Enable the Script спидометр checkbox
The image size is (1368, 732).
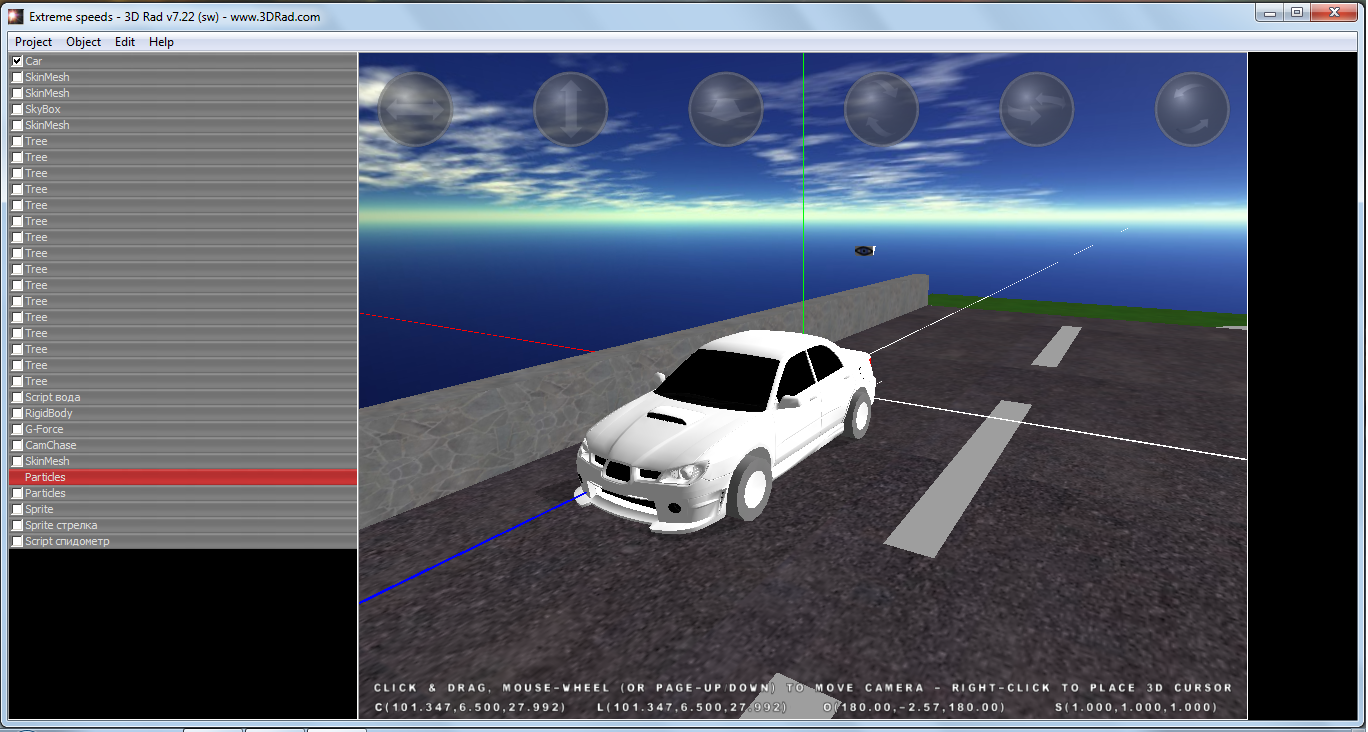coord(17,541)
